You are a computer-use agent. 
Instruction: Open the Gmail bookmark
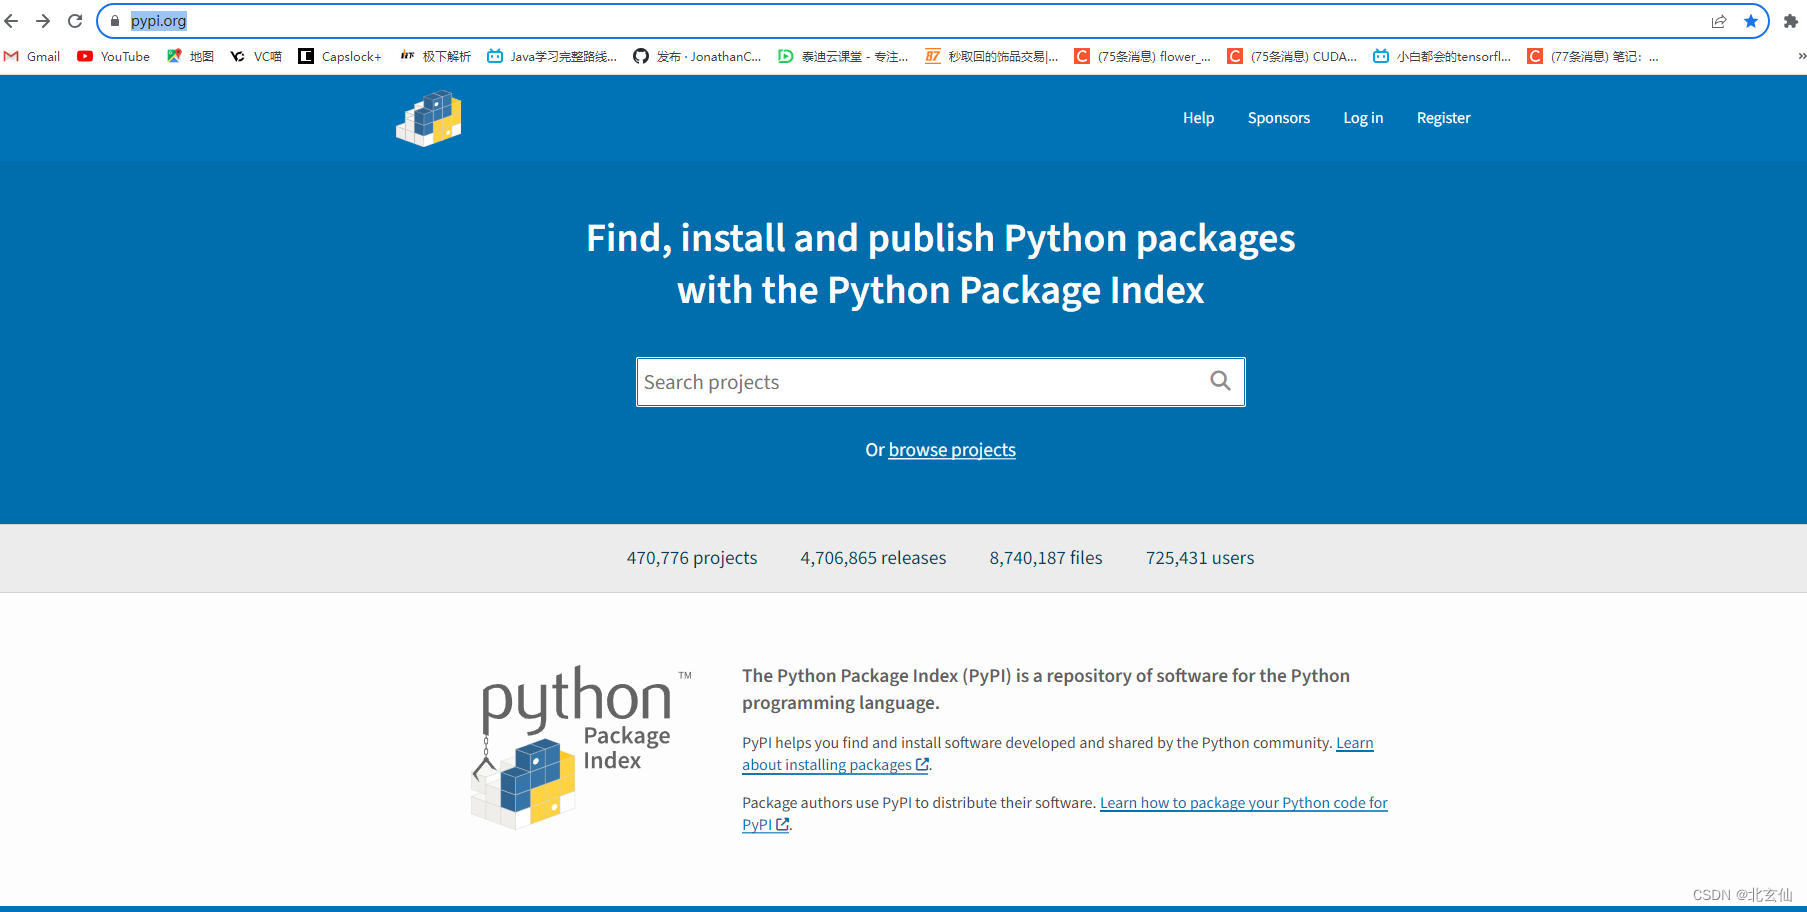32,56
